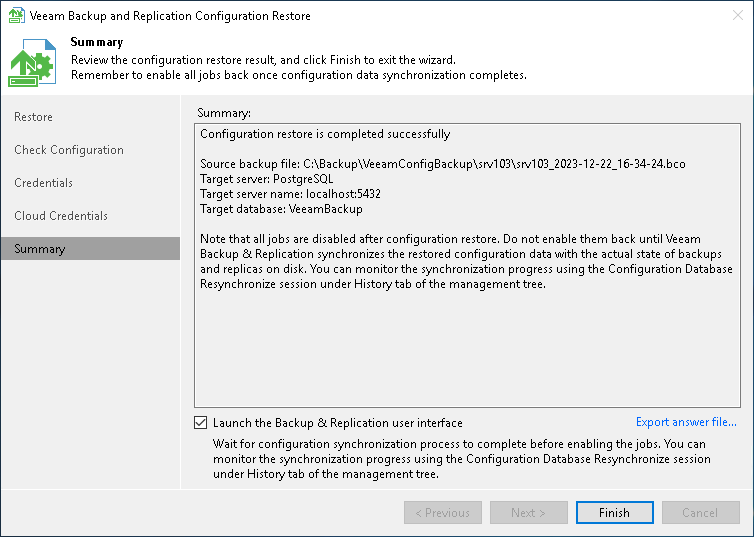The width and height of the screenshot is (754, 537).
Task: Click the Target database VeeamBackup line
Action: tap(281, 209)
